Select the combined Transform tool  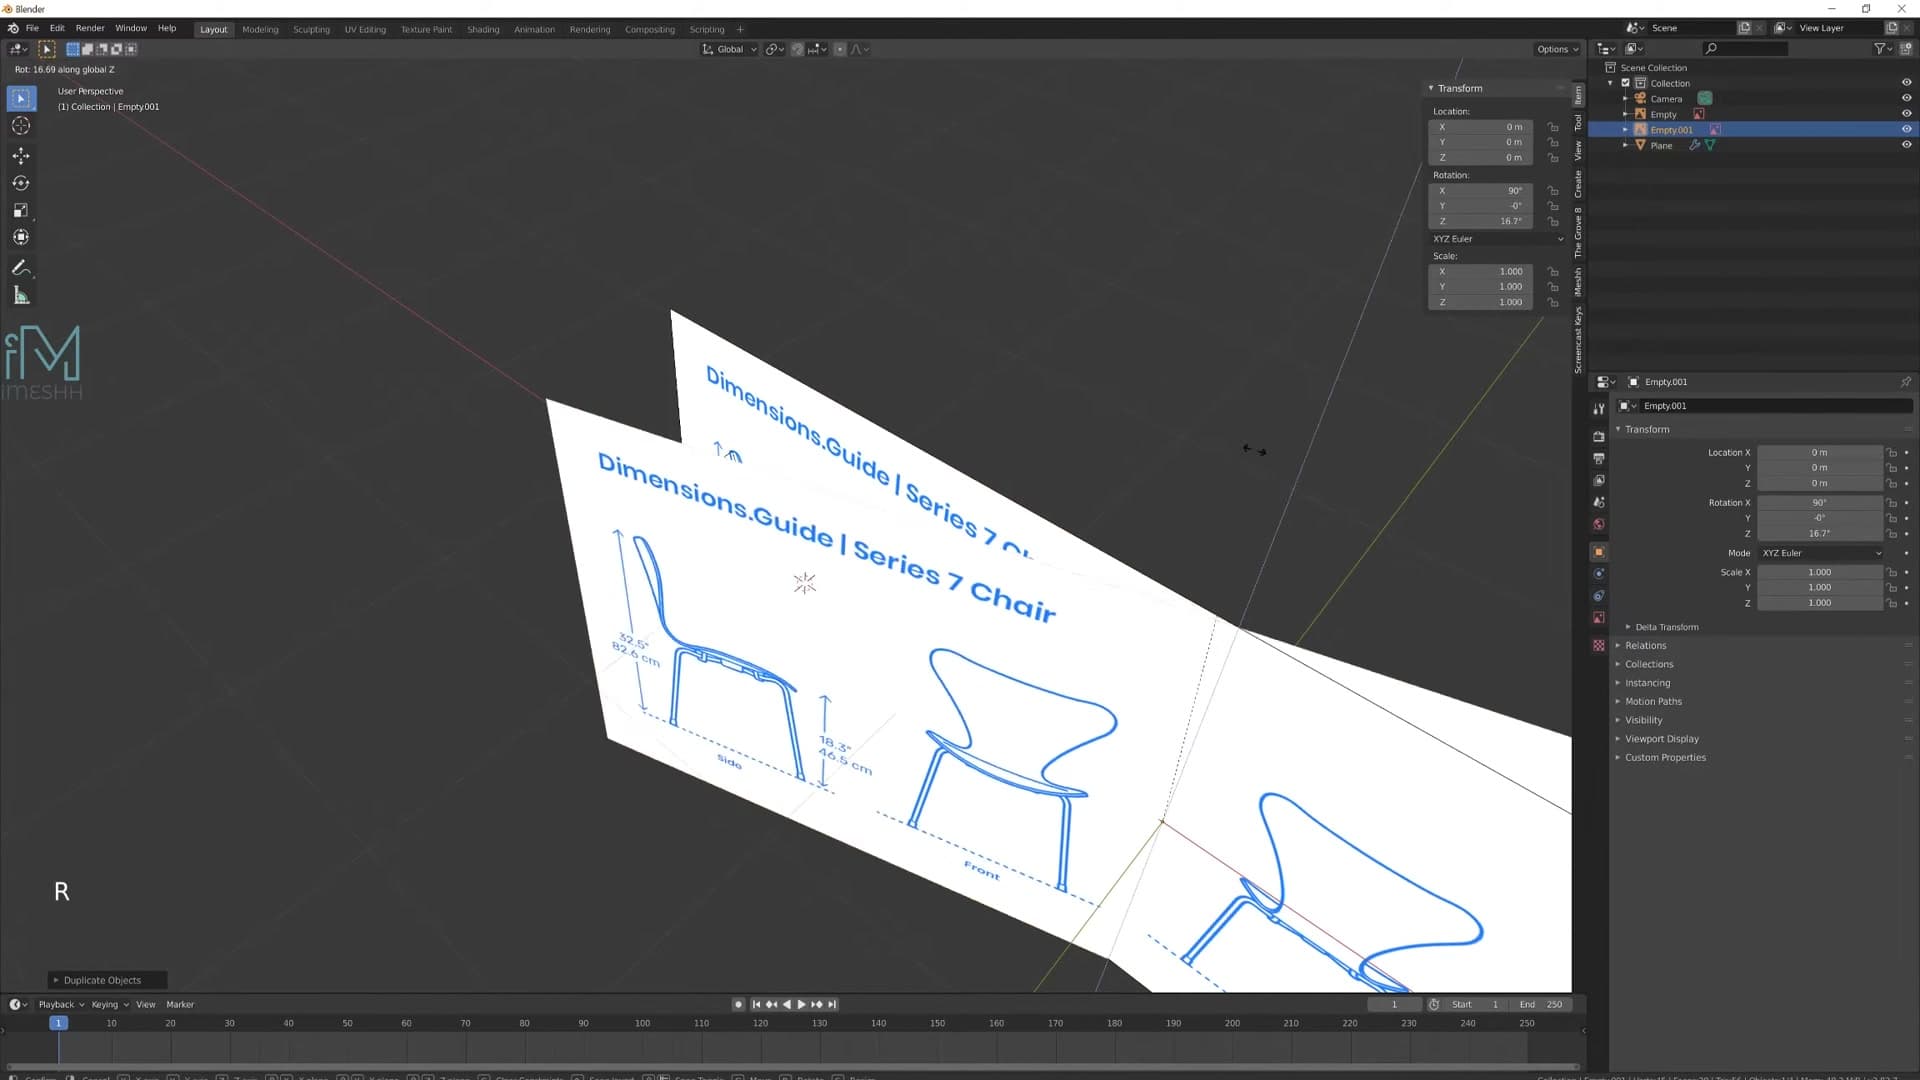point(21,238)
